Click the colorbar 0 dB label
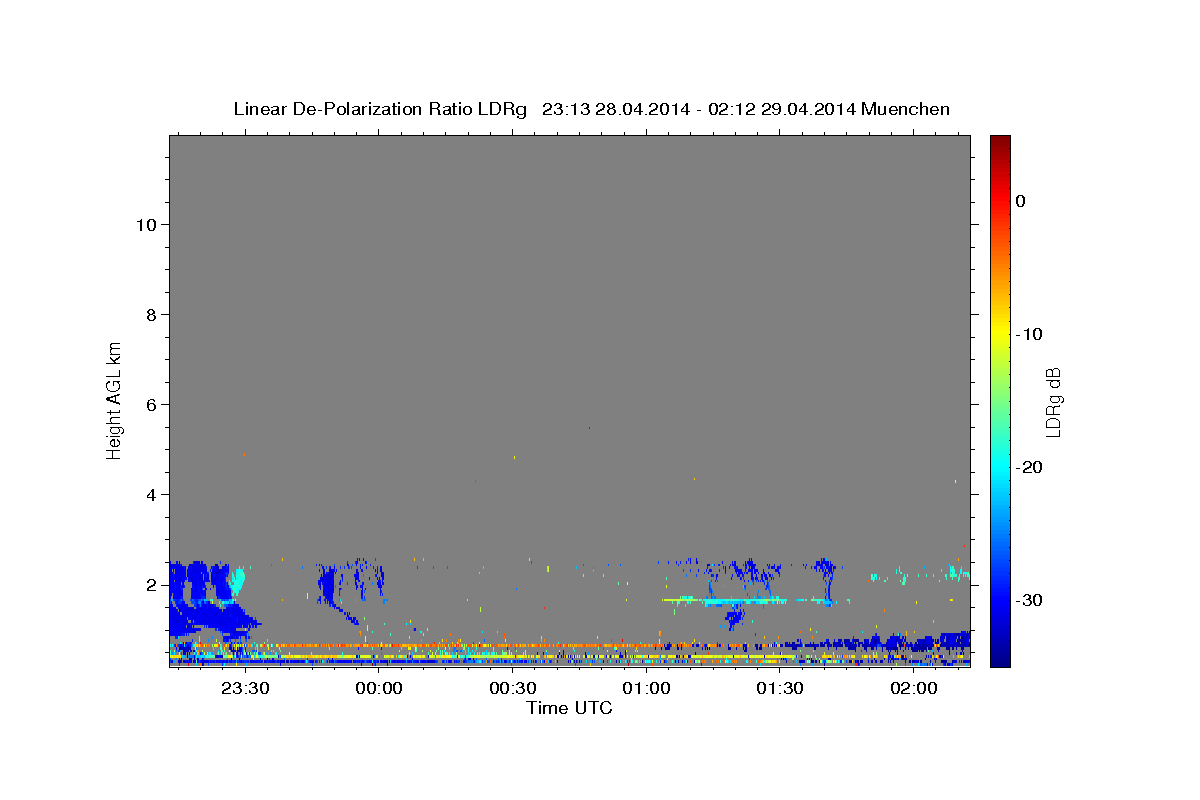This screenshot has height=800, width=1200. tap(1021, 201)
